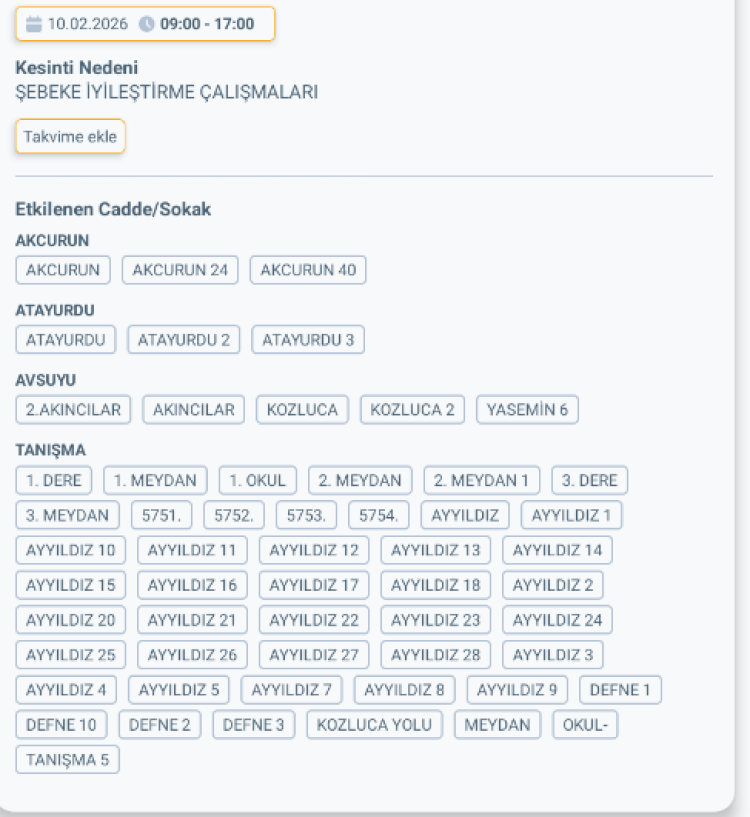Choose the ATAYURDU 2 street tag

click(183, 340)
